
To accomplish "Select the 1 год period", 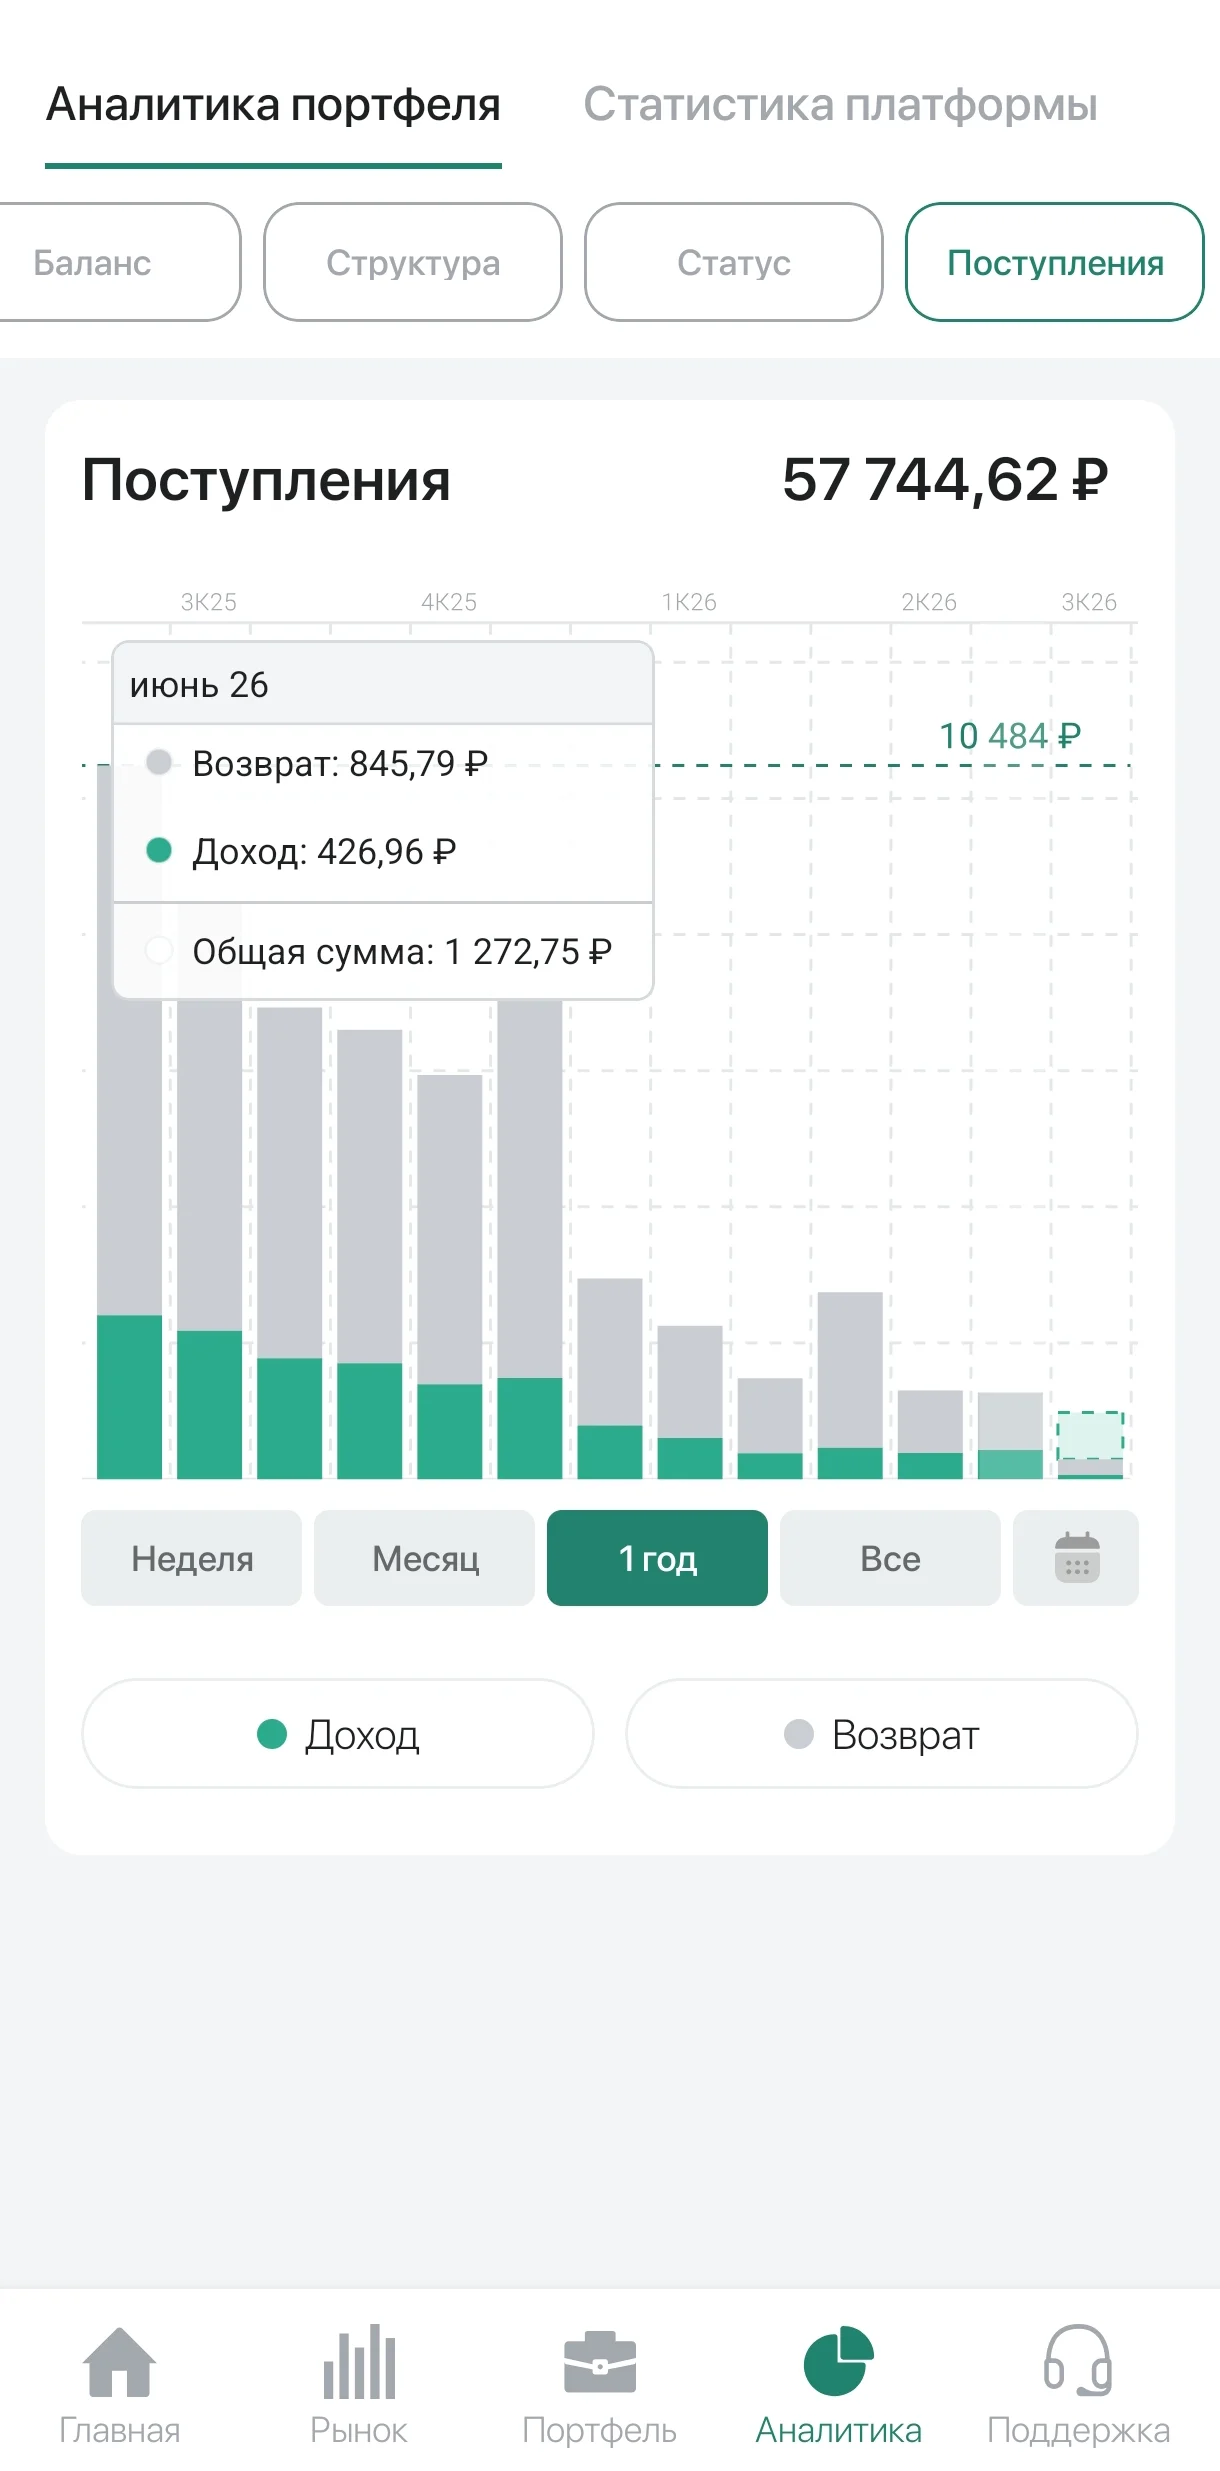I will pyautogui.click(x=657, y=1558).
